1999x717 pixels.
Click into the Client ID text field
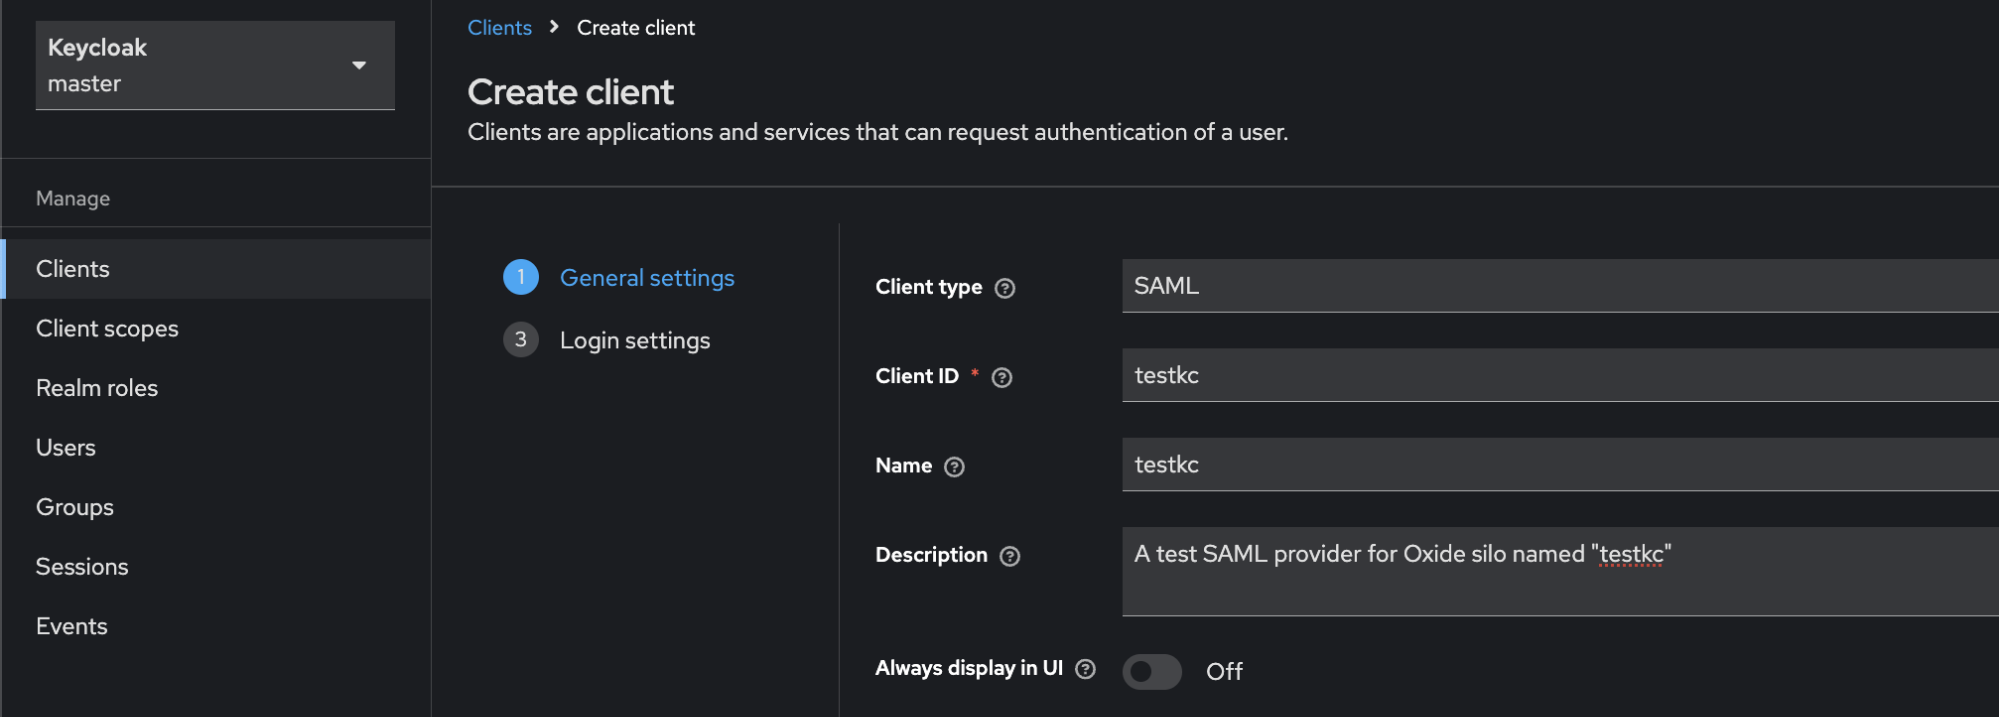pos(1558,375)
